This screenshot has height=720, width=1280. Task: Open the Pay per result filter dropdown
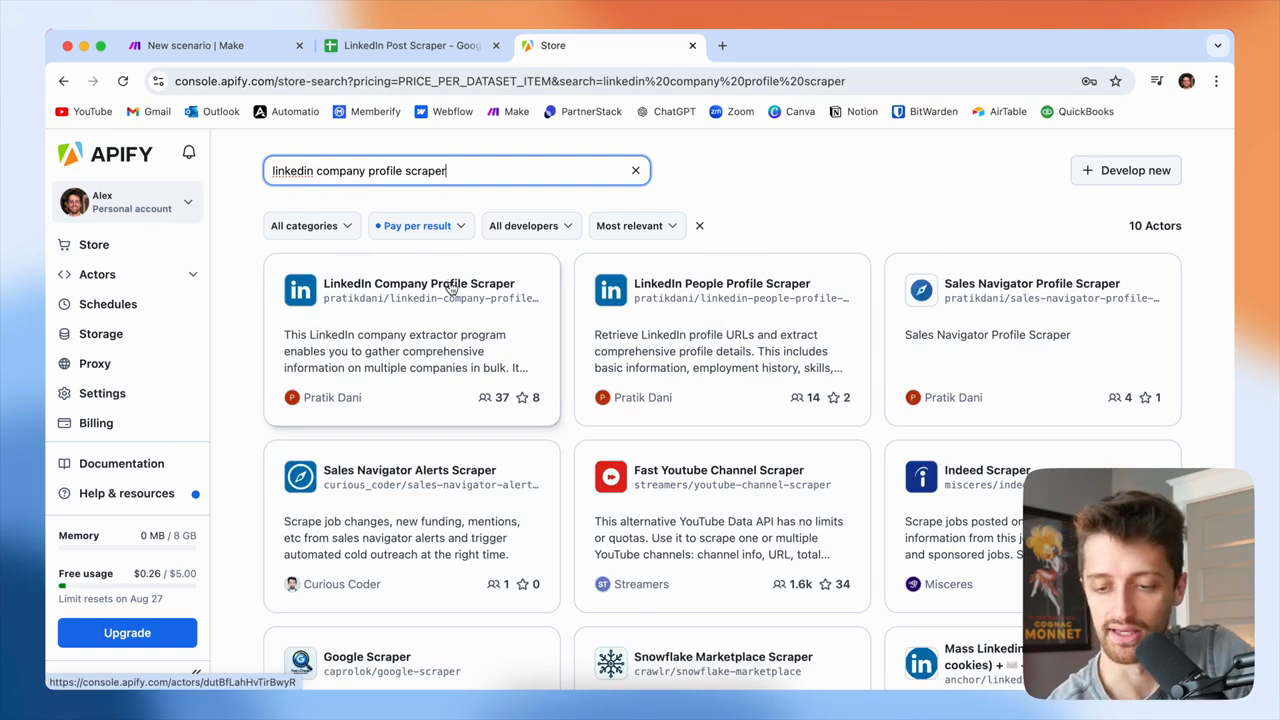click(421, 226)
